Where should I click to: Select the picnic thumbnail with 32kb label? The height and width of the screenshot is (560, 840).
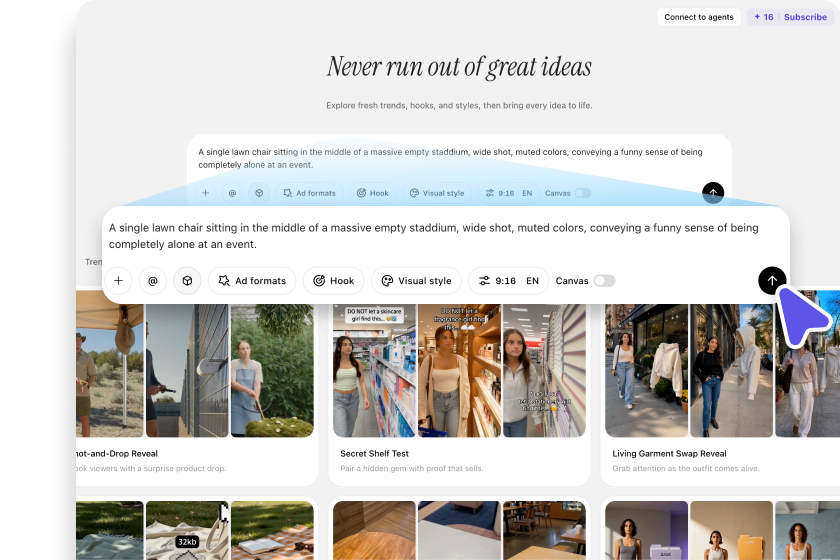pos(187,530)
